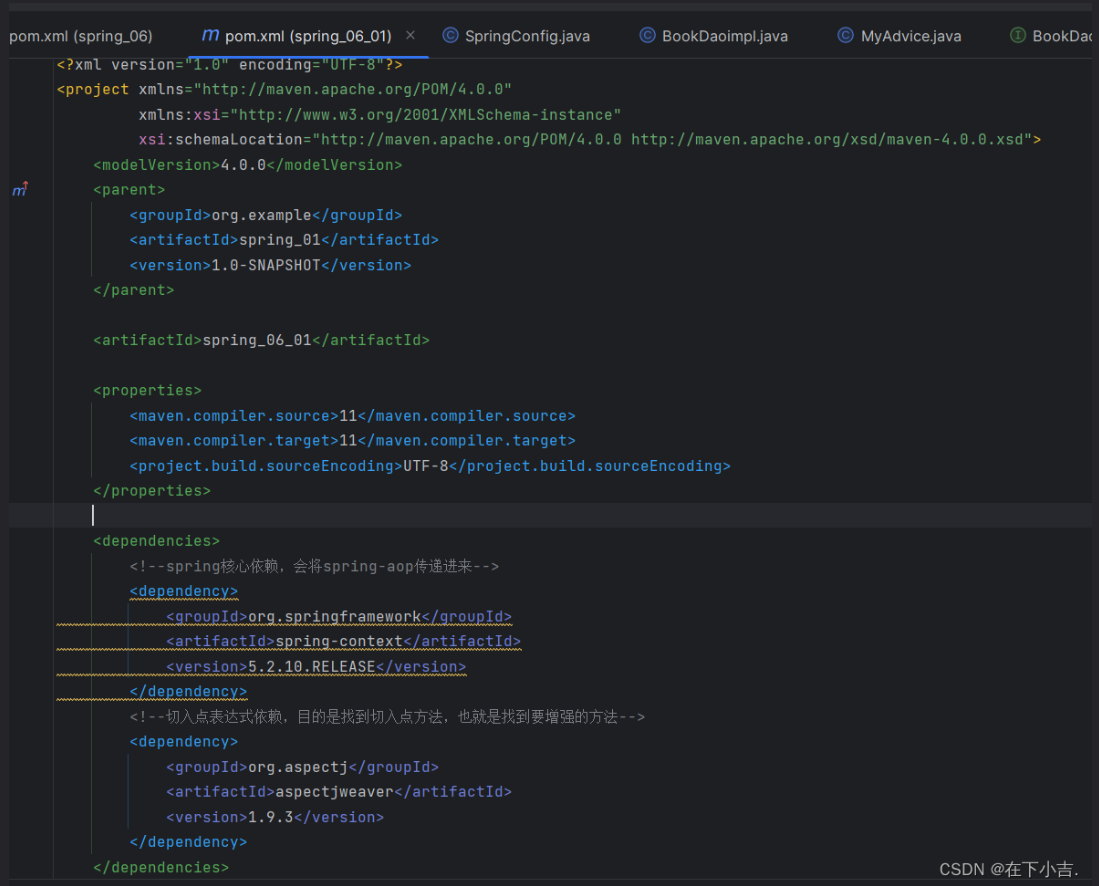Click the modelVersion 4.0.0 line
The width and height of the screenshot is (1099, 886).
click(247, 165)
